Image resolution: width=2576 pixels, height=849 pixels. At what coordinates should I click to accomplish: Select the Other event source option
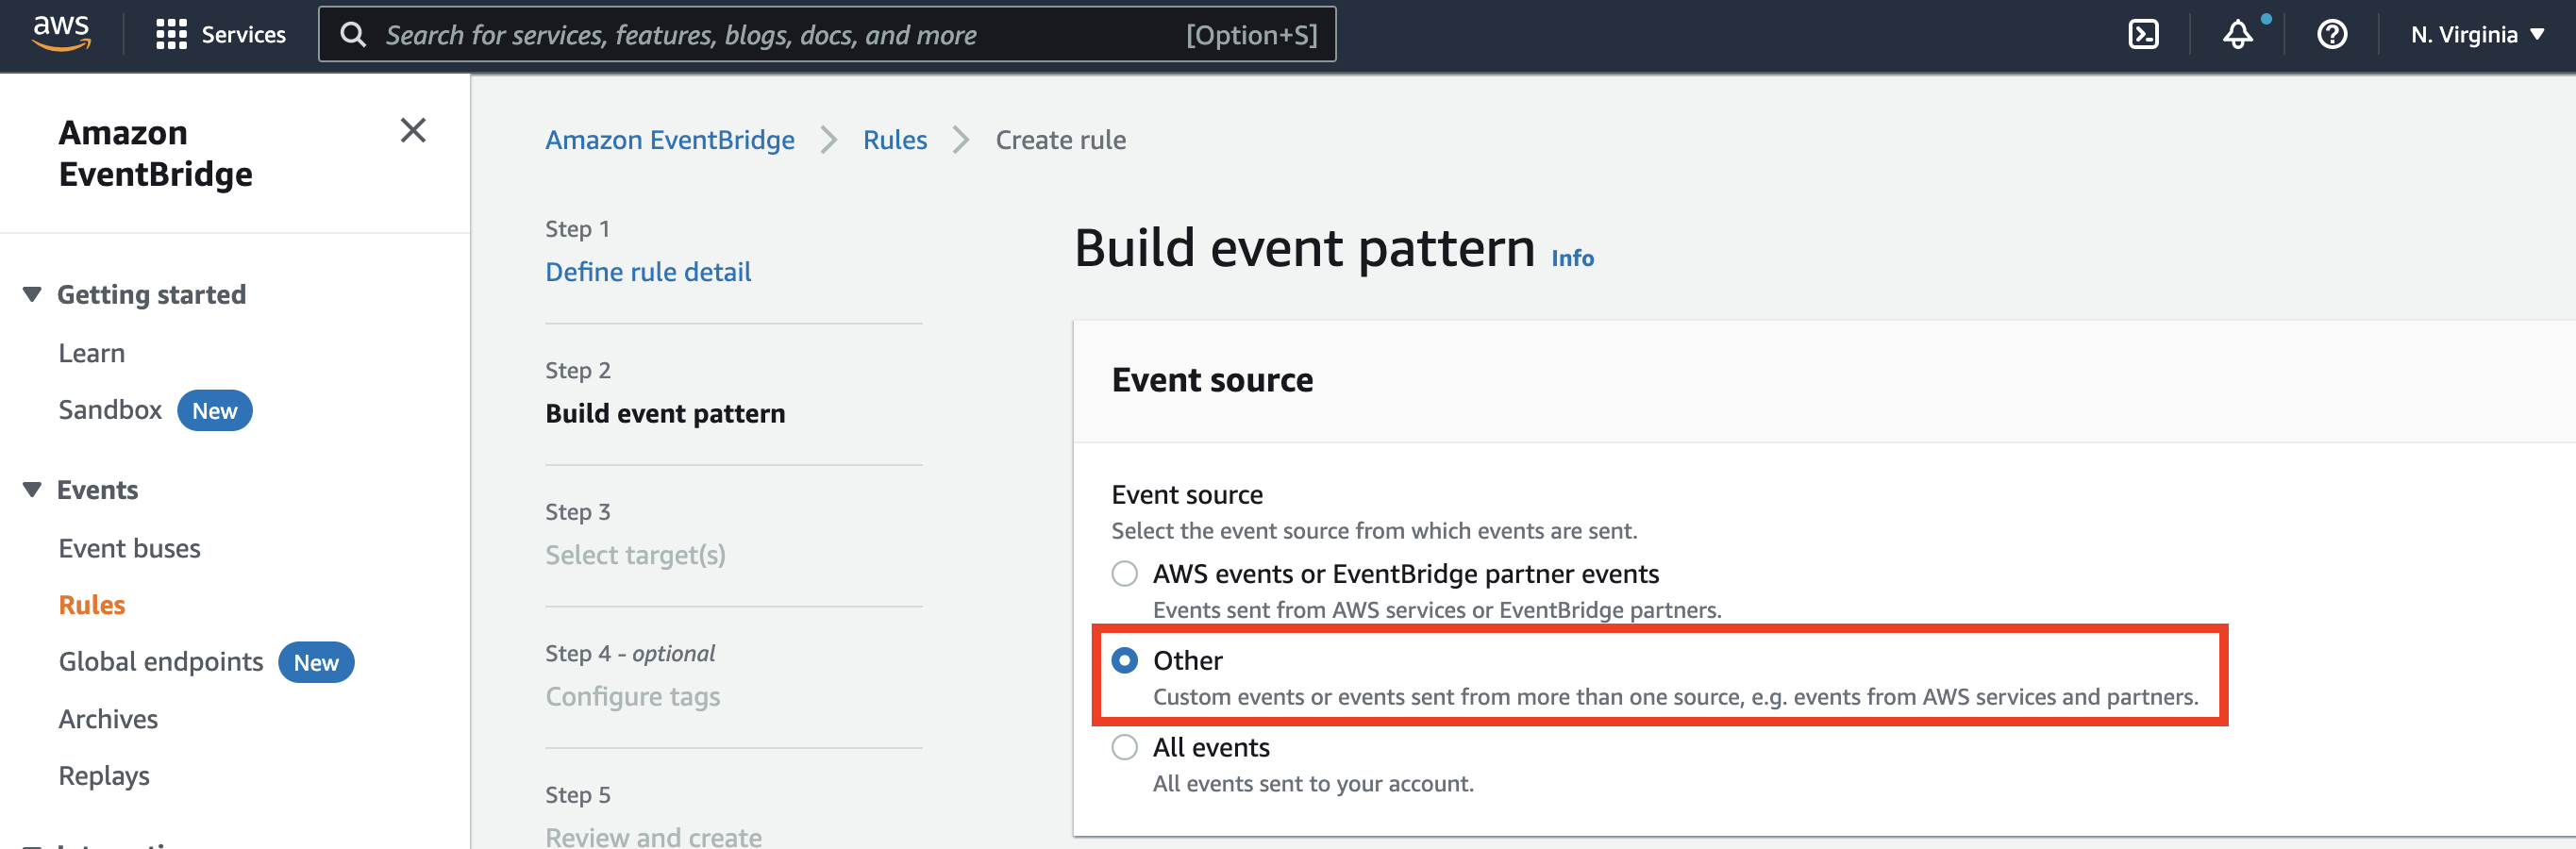point(1125,661)
